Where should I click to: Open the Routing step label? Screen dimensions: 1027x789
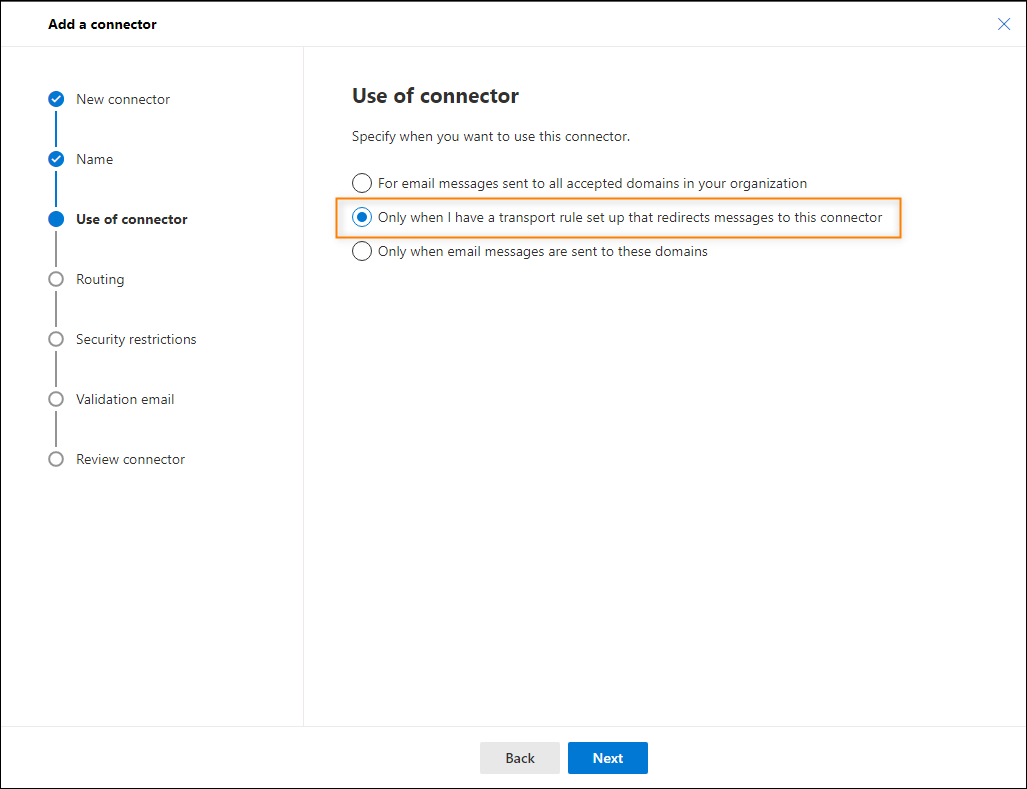pyautogui.click(x=100, y=280)
